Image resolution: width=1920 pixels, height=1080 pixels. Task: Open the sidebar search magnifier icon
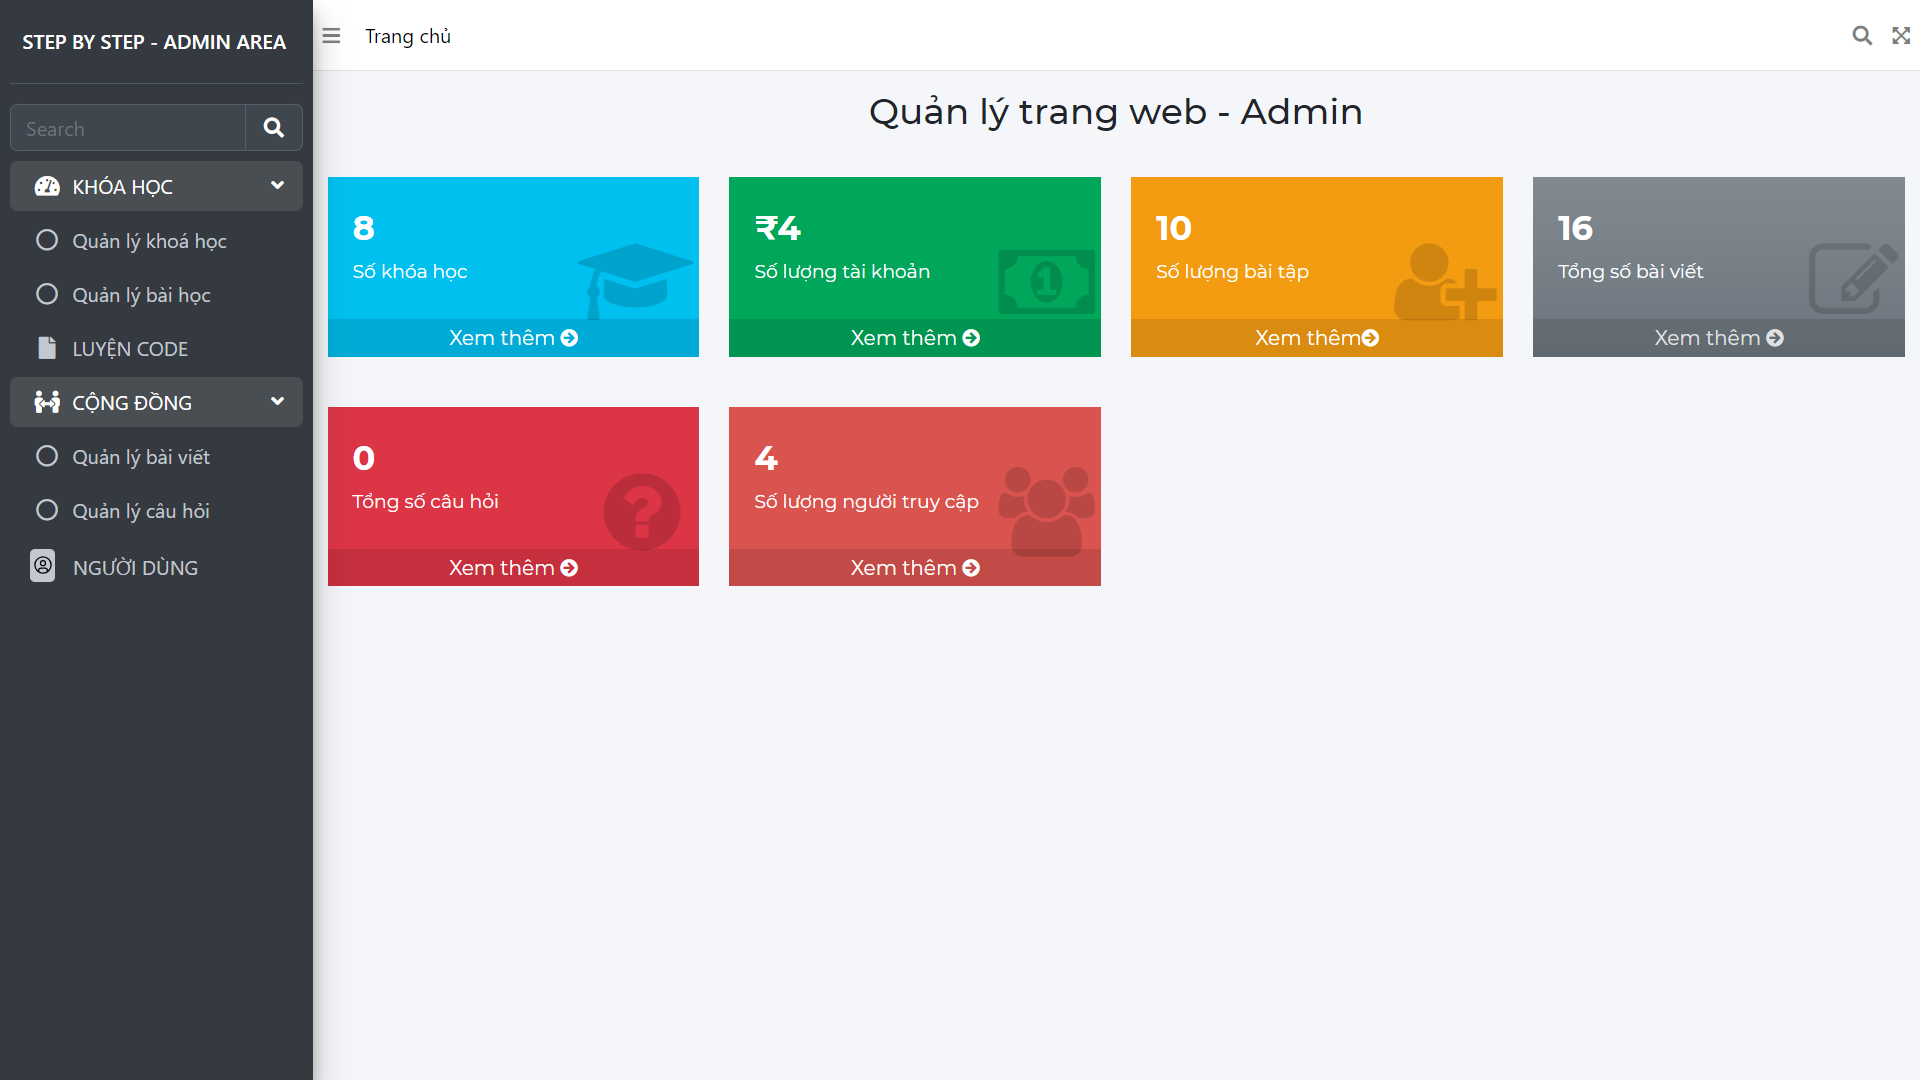click(x=273, y=128)
